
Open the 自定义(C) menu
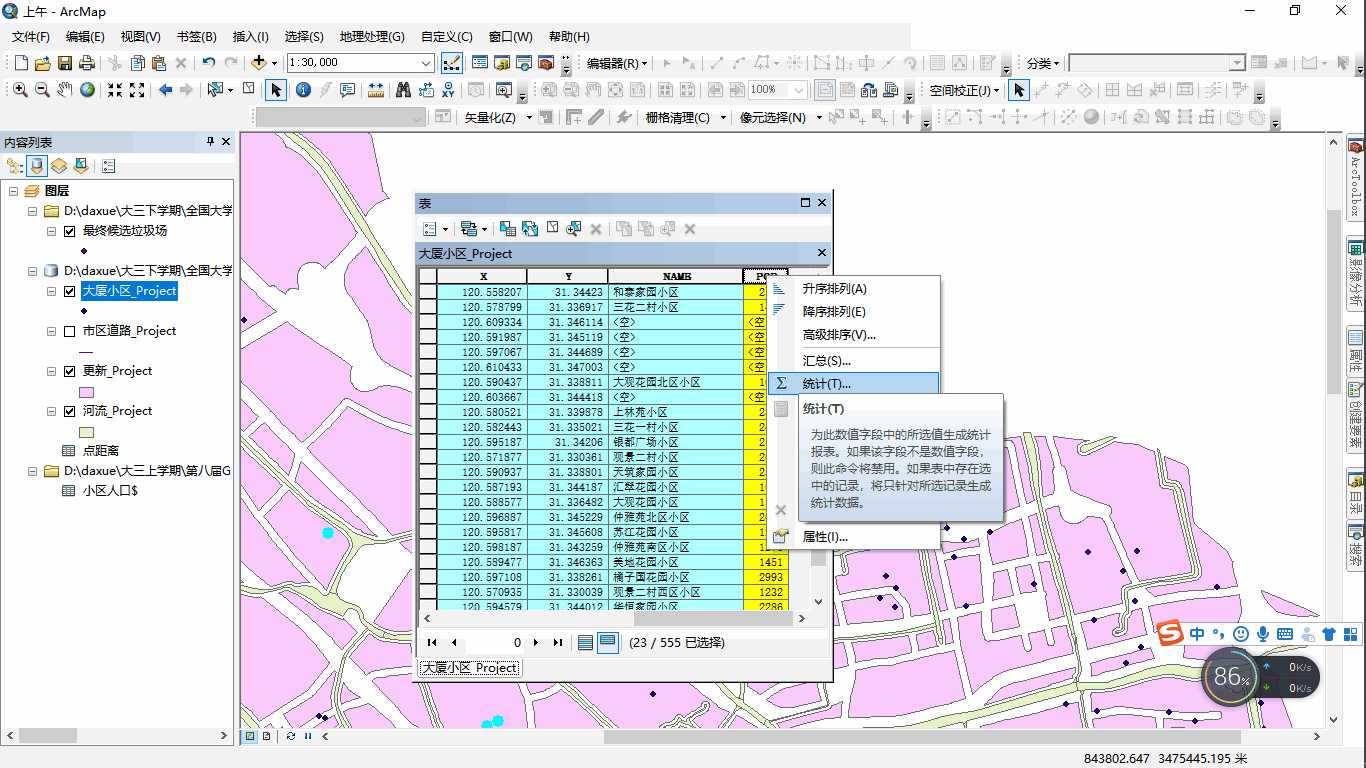coord(448,37)
